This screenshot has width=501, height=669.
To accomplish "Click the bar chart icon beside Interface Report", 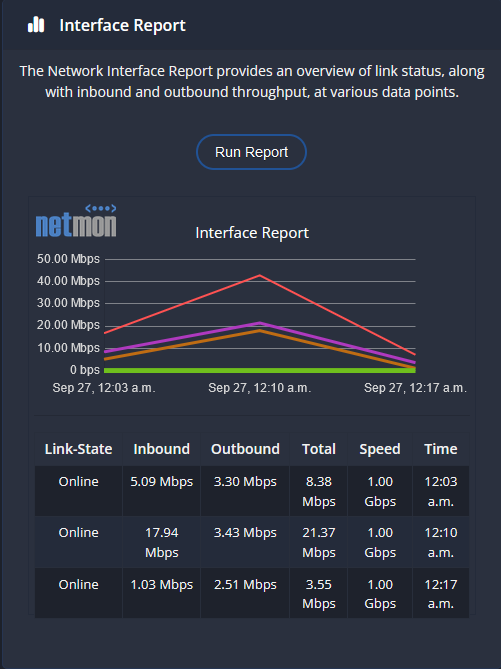I will click(x=36, y=25).
